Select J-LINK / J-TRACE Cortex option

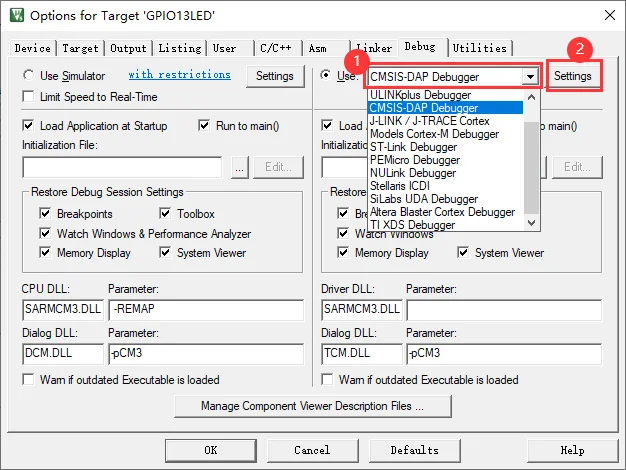pyautogui.click(x=446, y=121)
